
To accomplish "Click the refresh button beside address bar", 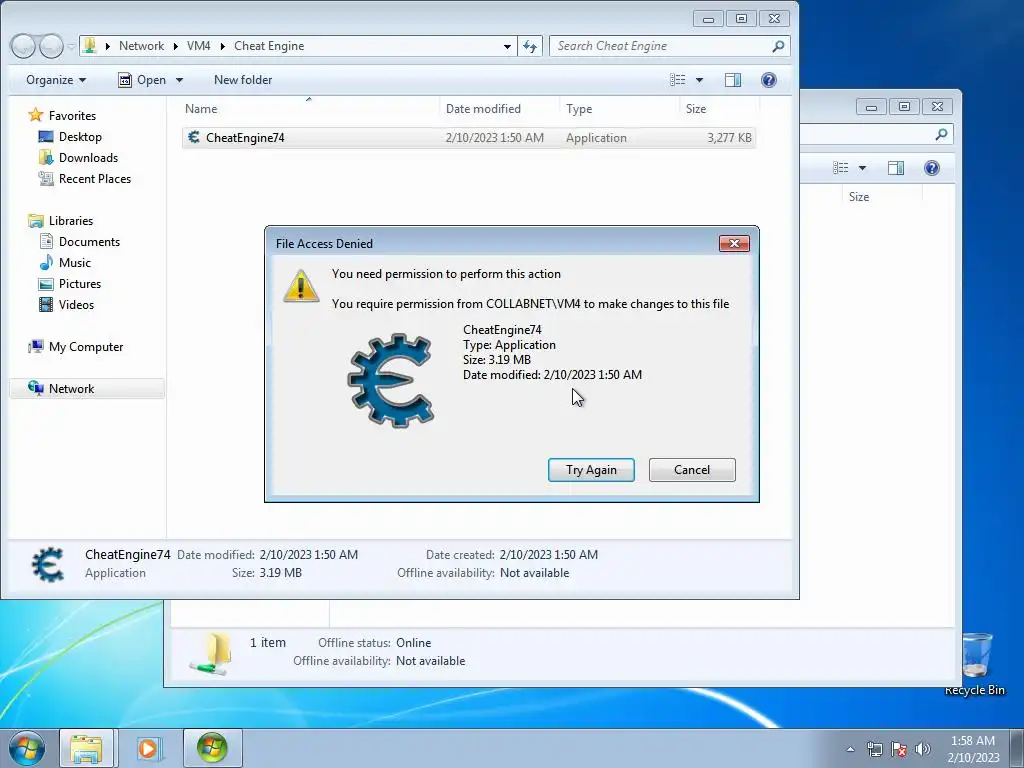I will 530,46.
